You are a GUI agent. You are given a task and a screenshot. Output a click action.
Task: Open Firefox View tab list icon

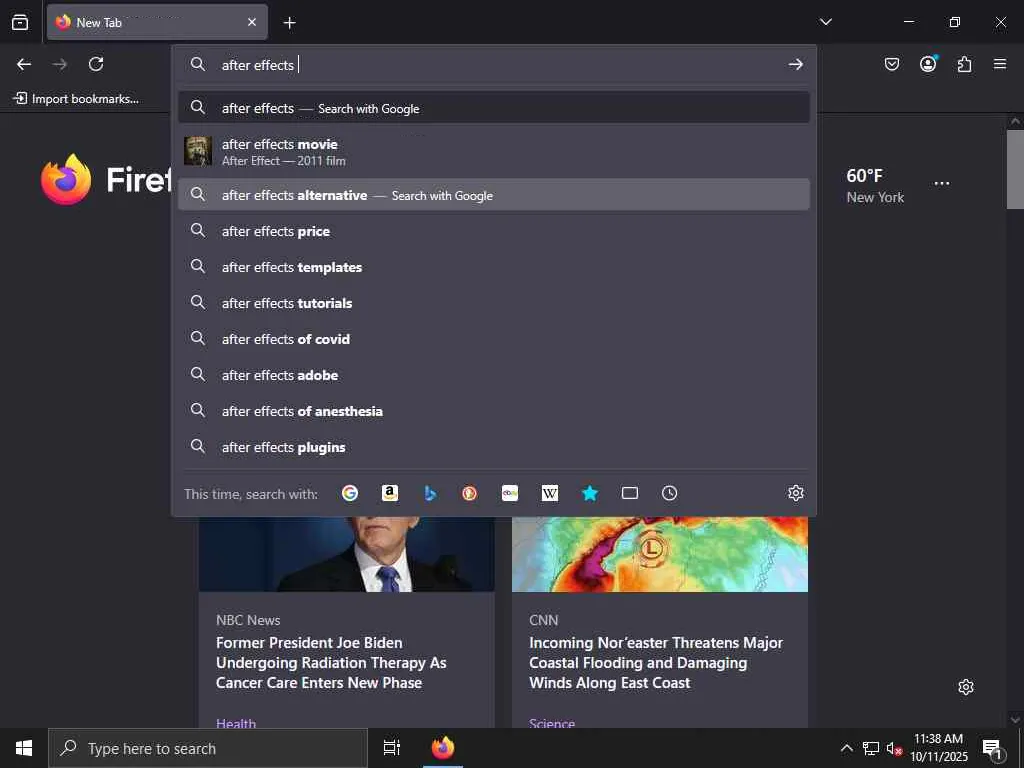pyautogui.click(x=20, y=22)
